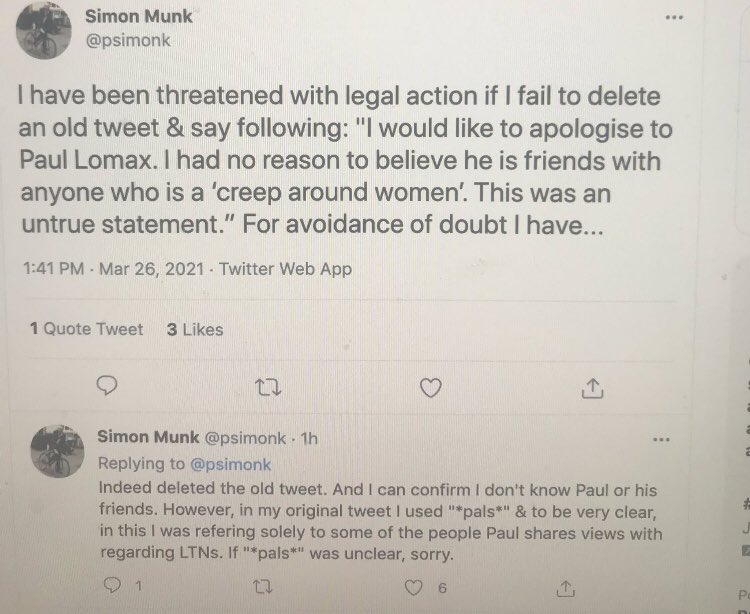
Task: Share the main tweet
Action: click(x=590, y=386)
